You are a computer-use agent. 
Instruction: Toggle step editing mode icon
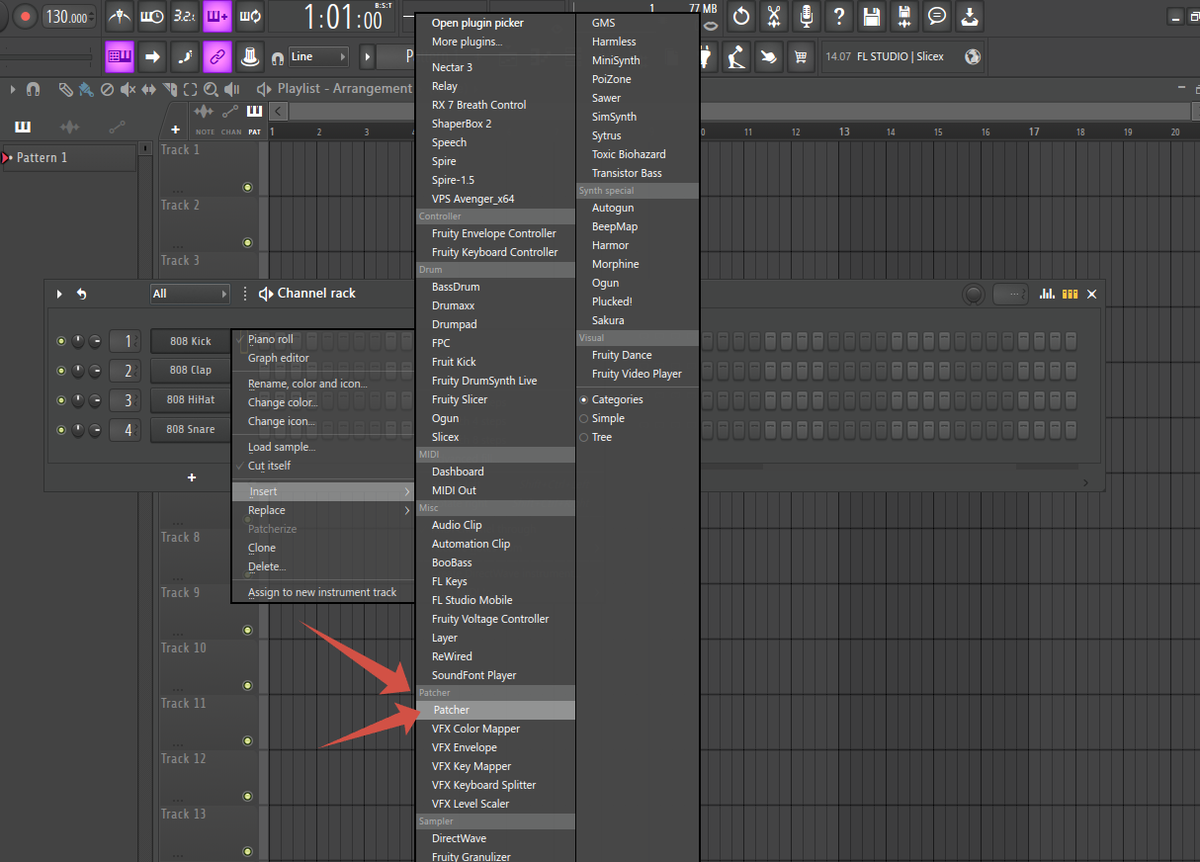[x=184, y=57]
